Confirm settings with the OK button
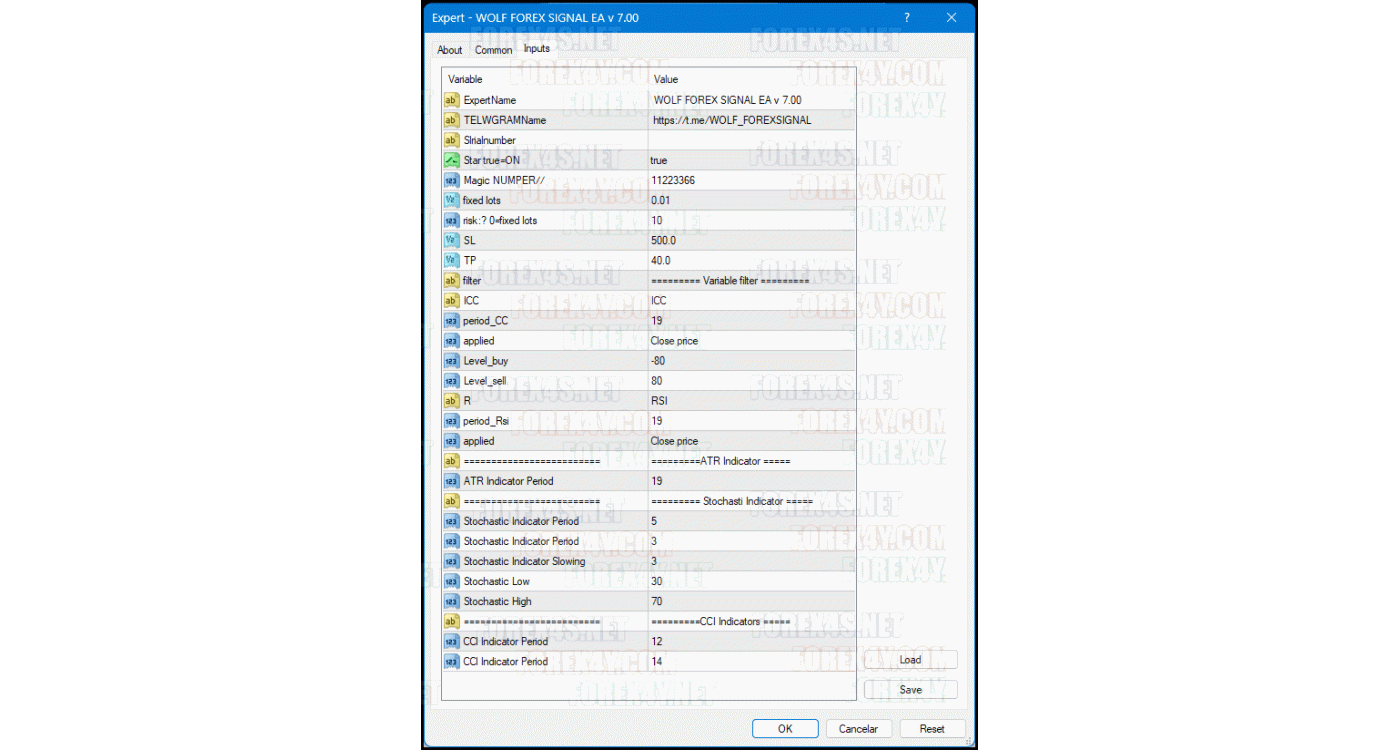 click(785, 729)
